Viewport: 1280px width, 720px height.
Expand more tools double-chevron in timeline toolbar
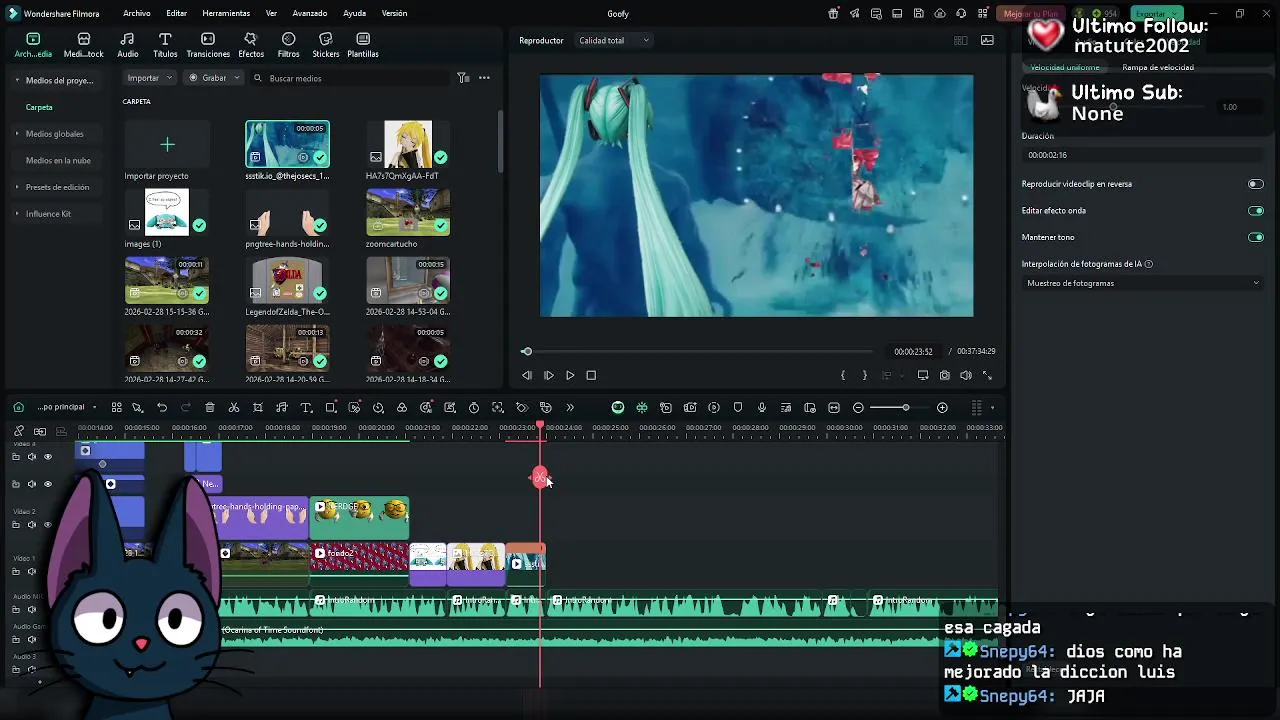(570, 407)
